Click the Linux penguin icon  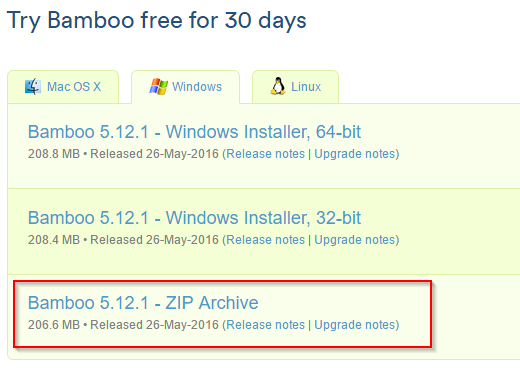[278, 86]
